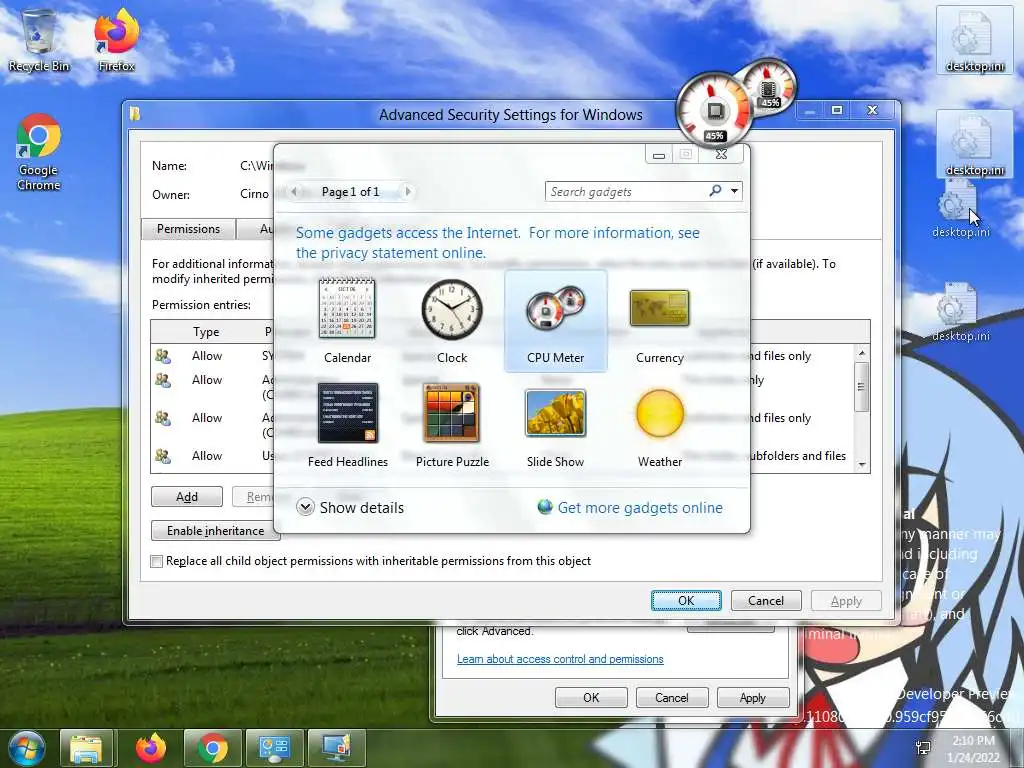Open Get more gadgets online link
Viewport: 1024px width, 768px height.
point(630,507)
